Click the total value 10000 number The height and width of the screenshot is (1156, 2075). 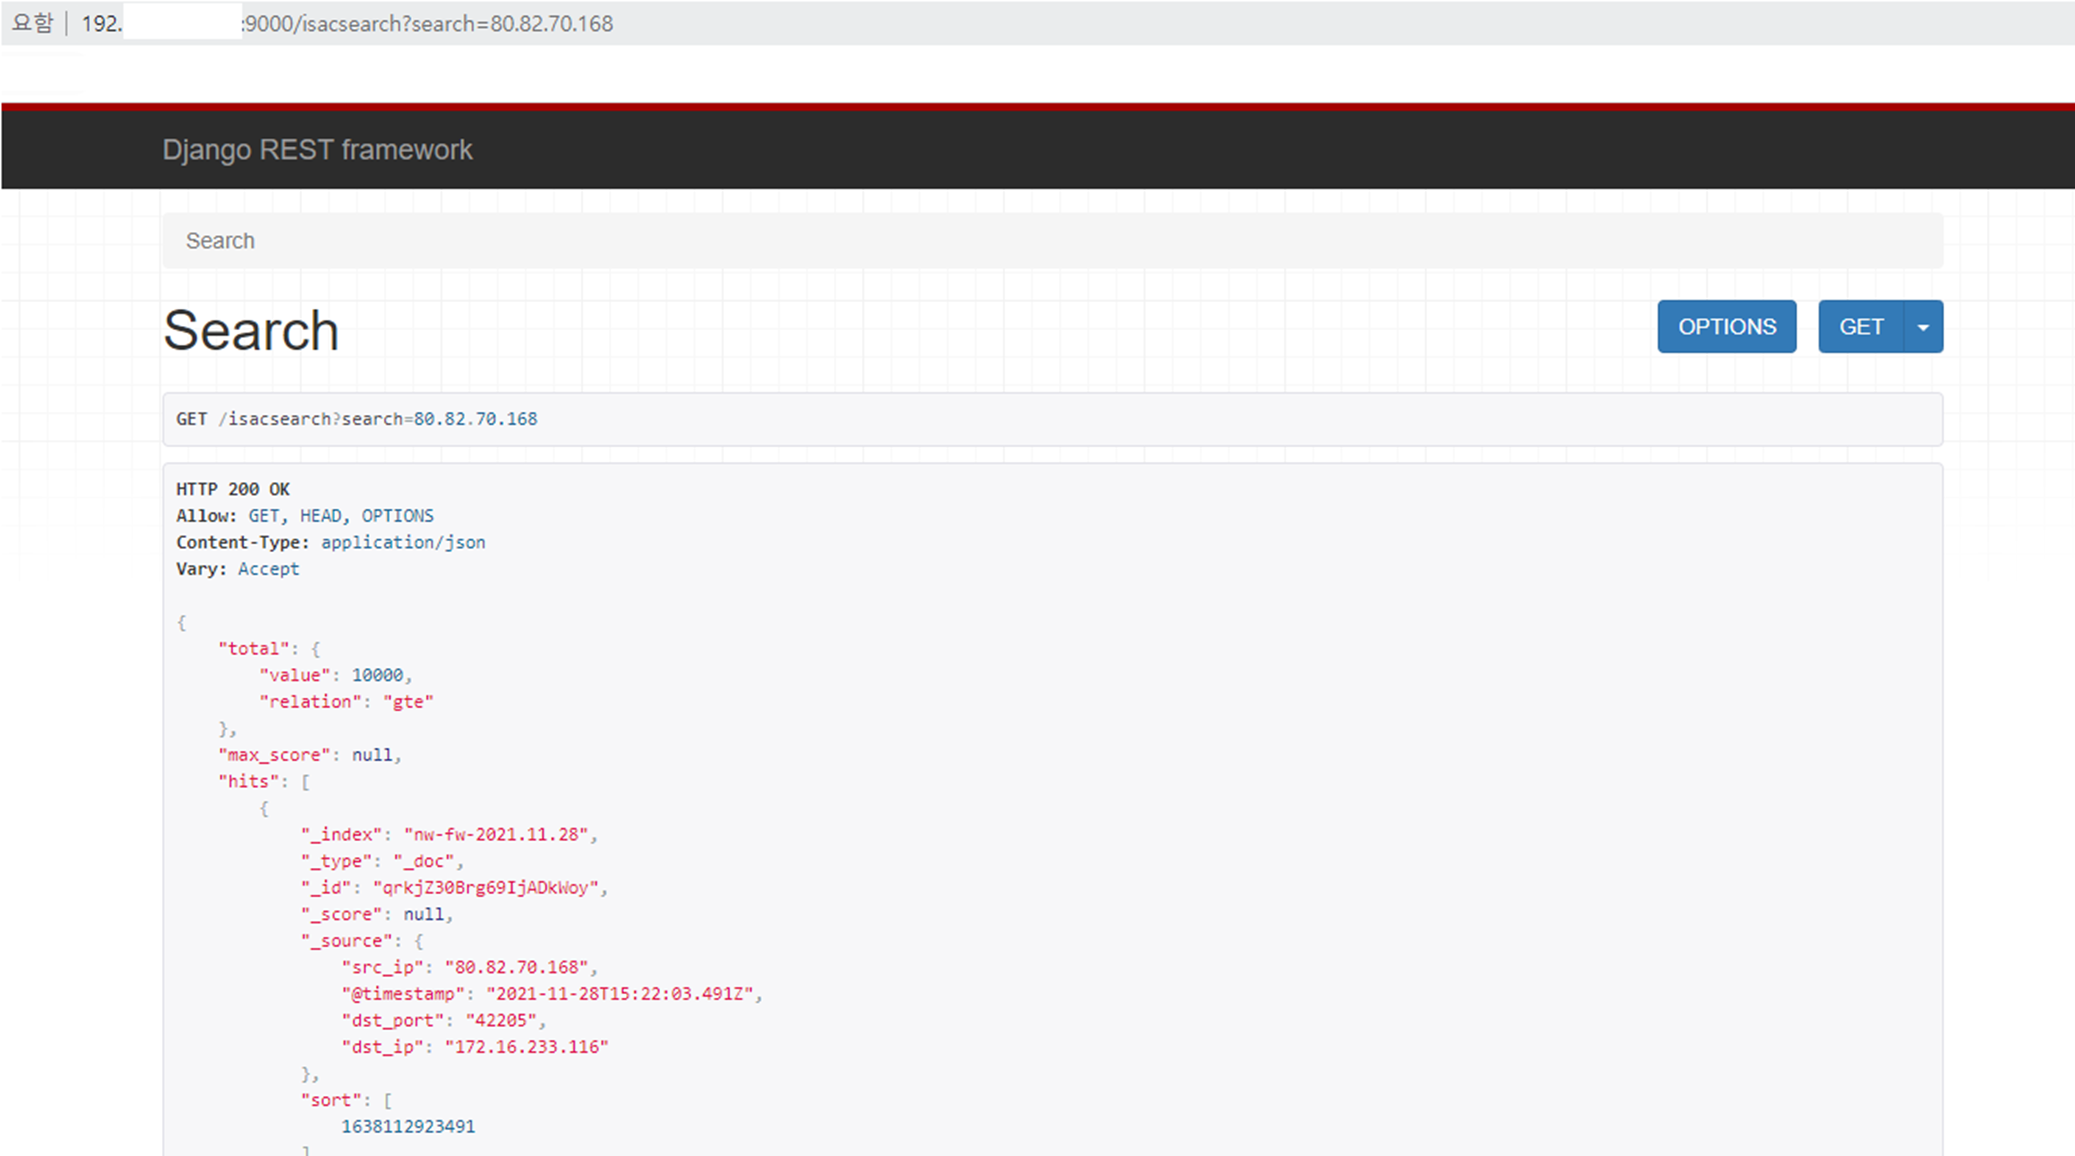pos(377,675)
